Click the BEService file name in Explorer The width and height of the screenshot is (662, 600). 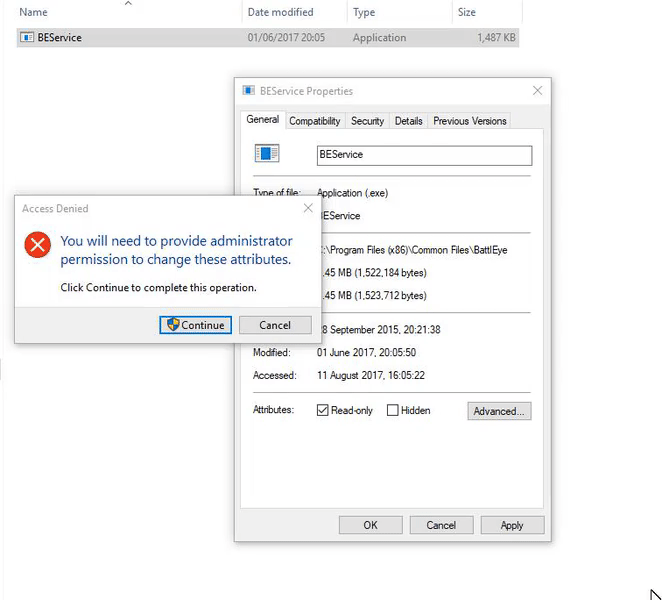pyautogui.click(x=60, y=37)
